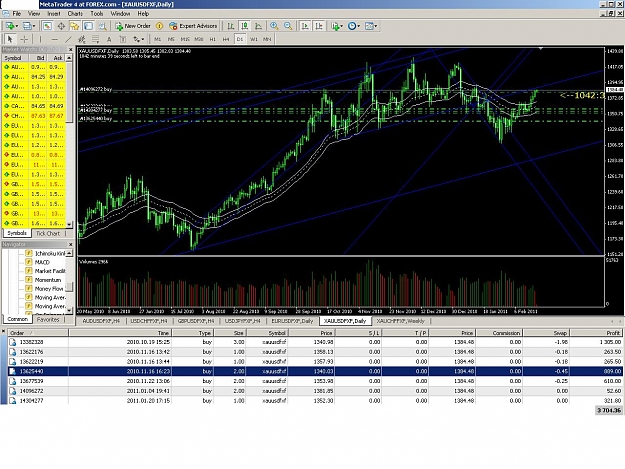Select the MACD indicator in Navigator

pos(42,262)
